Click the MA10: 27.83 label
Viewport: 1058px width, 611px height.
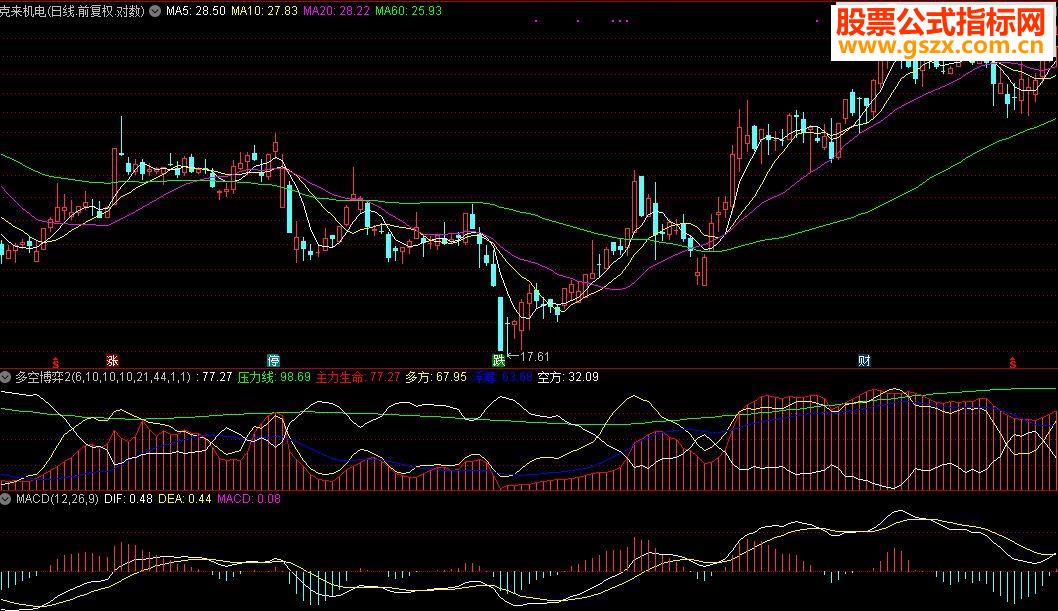[264, 11]
